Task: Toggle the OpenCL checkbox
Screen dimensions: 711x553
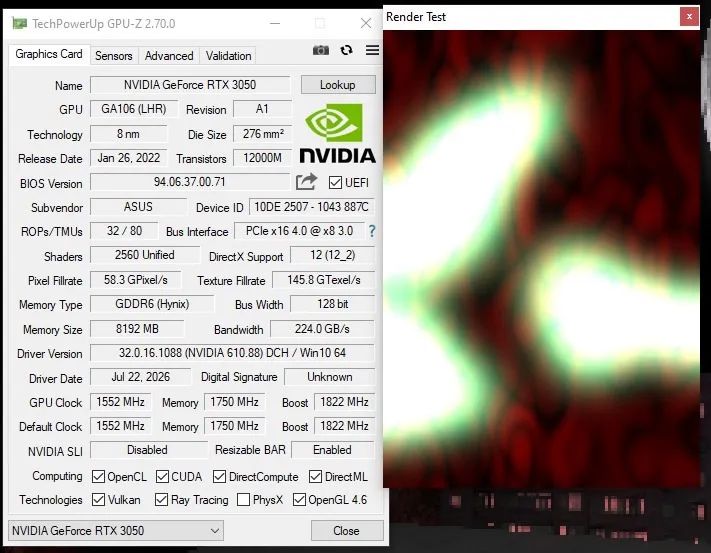Action: pyautogui.click(x=98, y=476)
